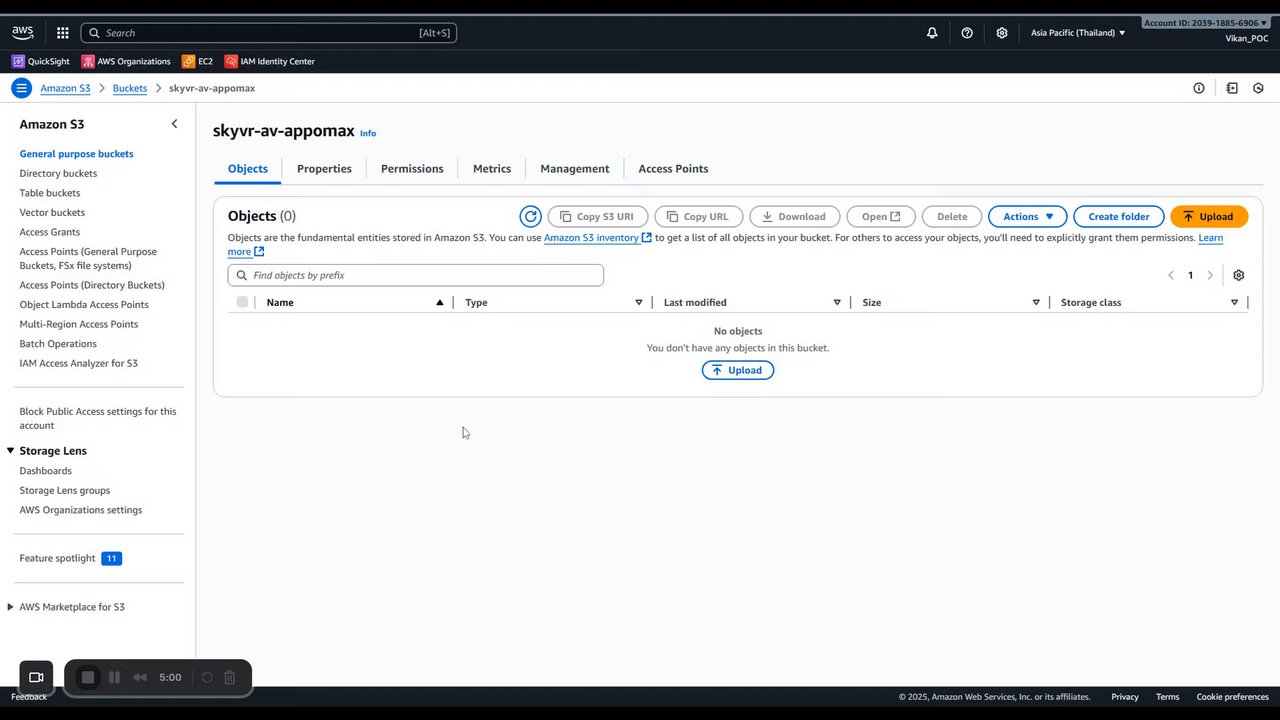
Task: Pause the screen recording
Action: click(114, 677)
